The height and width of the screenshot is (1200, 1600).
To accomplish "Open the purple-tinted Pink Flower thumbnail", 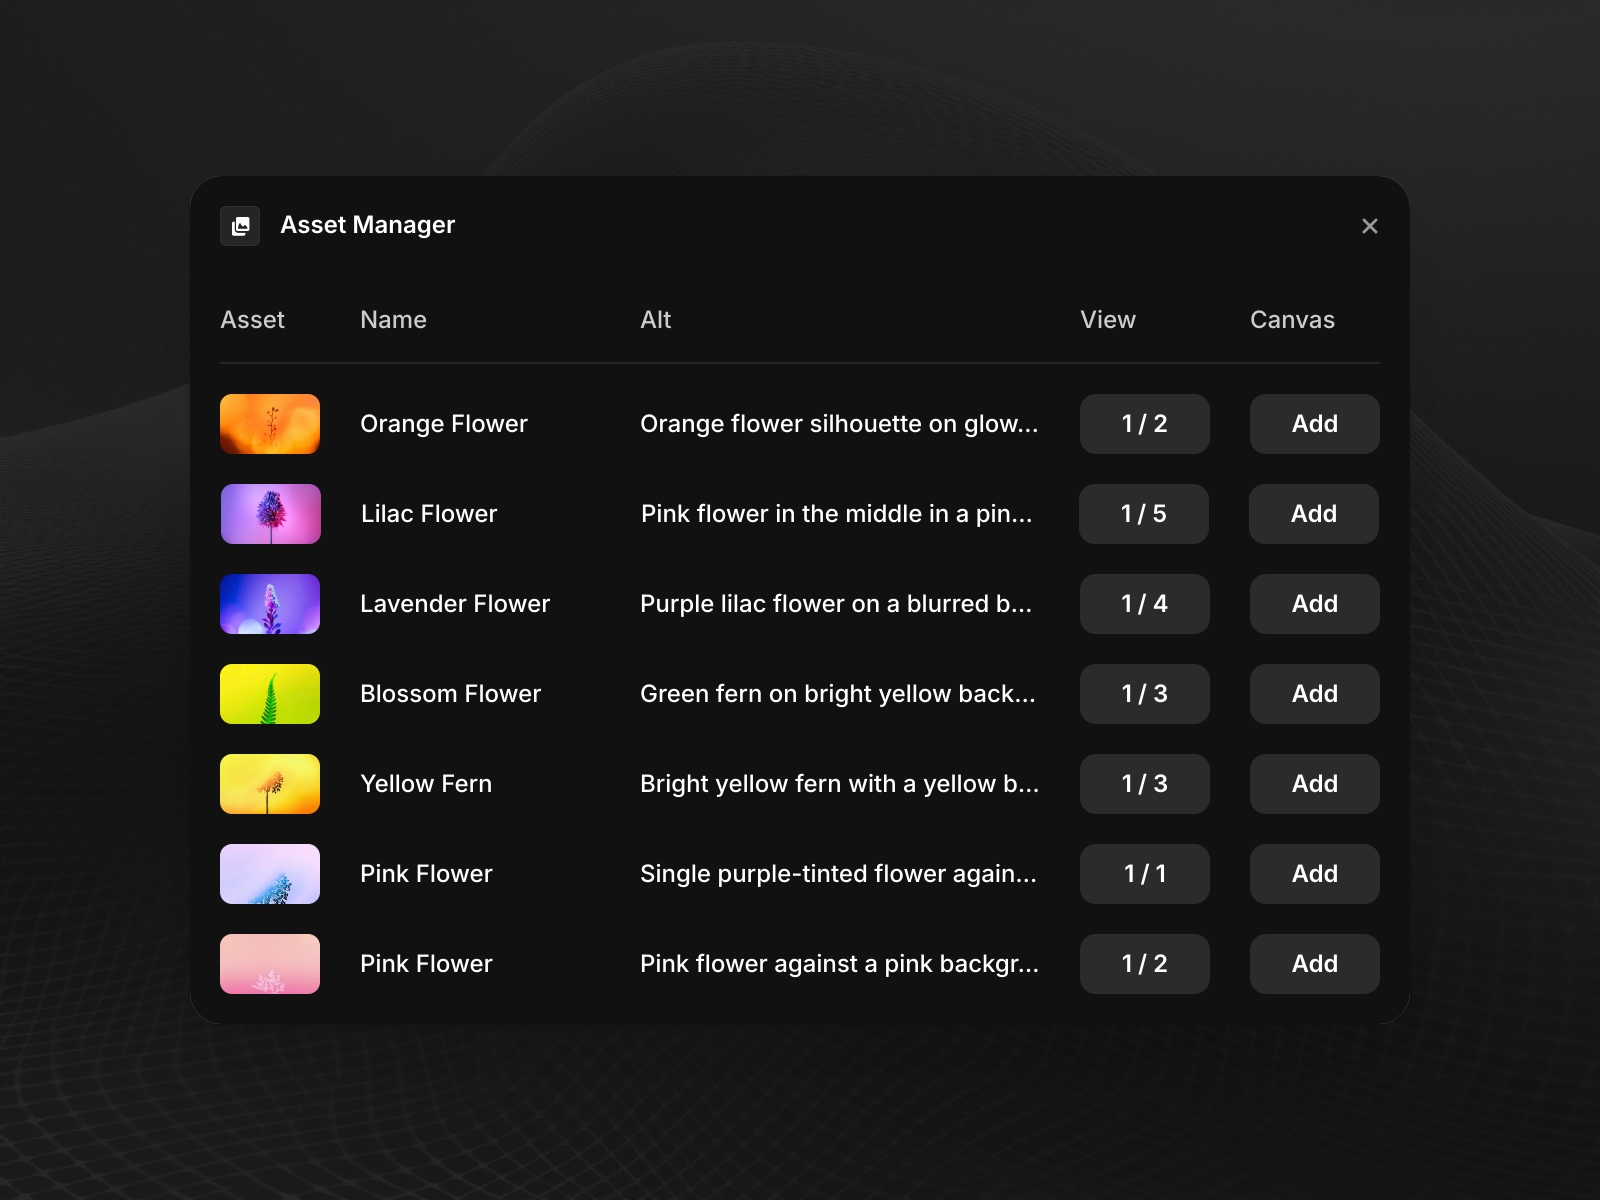I will [x=270, y=874].
